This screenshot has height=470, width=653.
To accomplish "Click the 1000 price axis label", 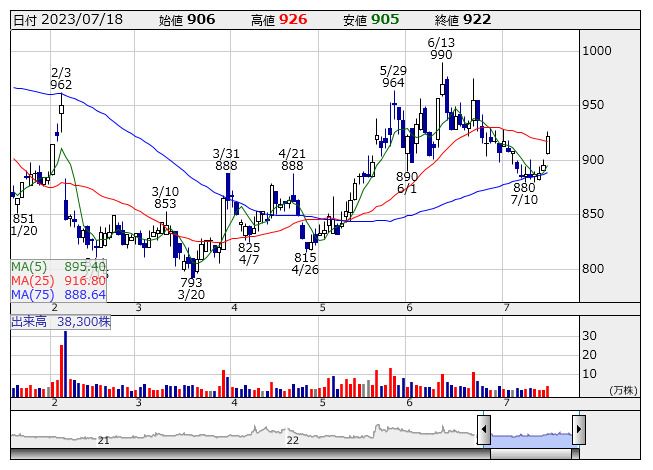I will [x=597, y=51].
